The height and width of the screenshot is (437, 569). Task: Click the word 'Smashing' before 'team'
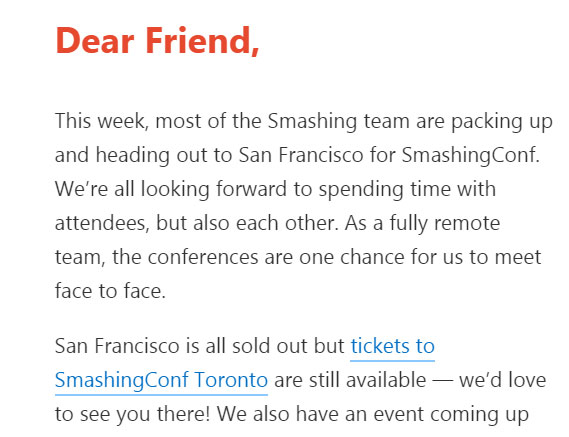coord(312,121)
